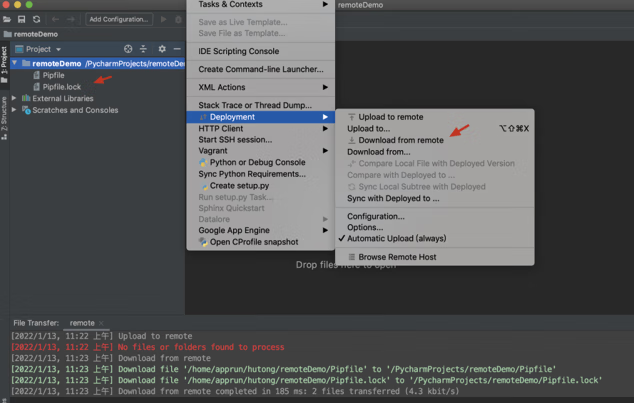The height and width of the screenshot is (403, 634).
Task: Select the Pipfile file in tree
Action: tap(53, 75)
